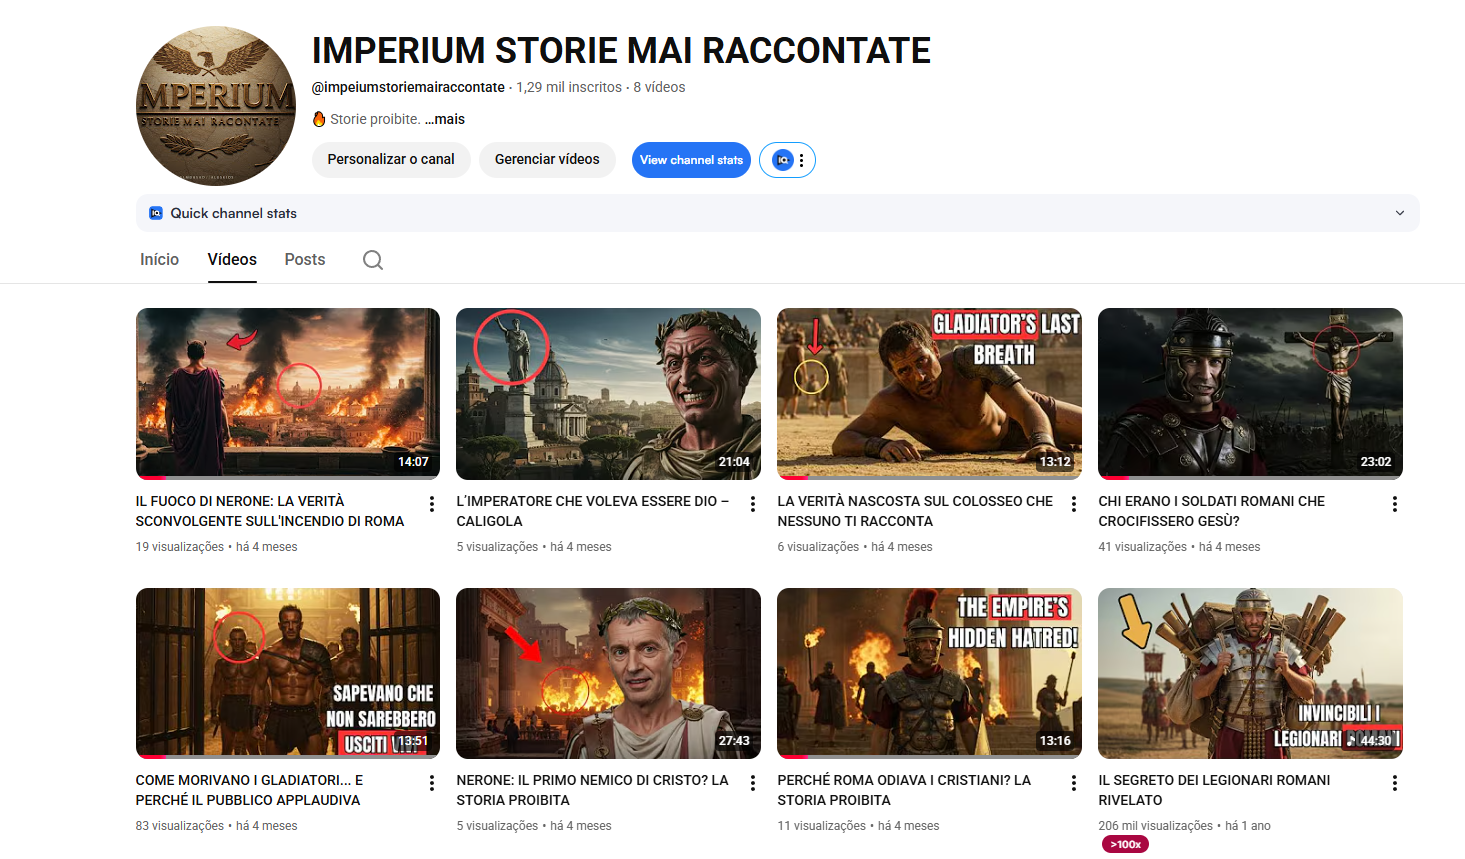Viewport: 1465px width, 859px height.
Task: Open three-dot menu for Nerone Primo Nemico video
Action: click(x=753, y=783)
